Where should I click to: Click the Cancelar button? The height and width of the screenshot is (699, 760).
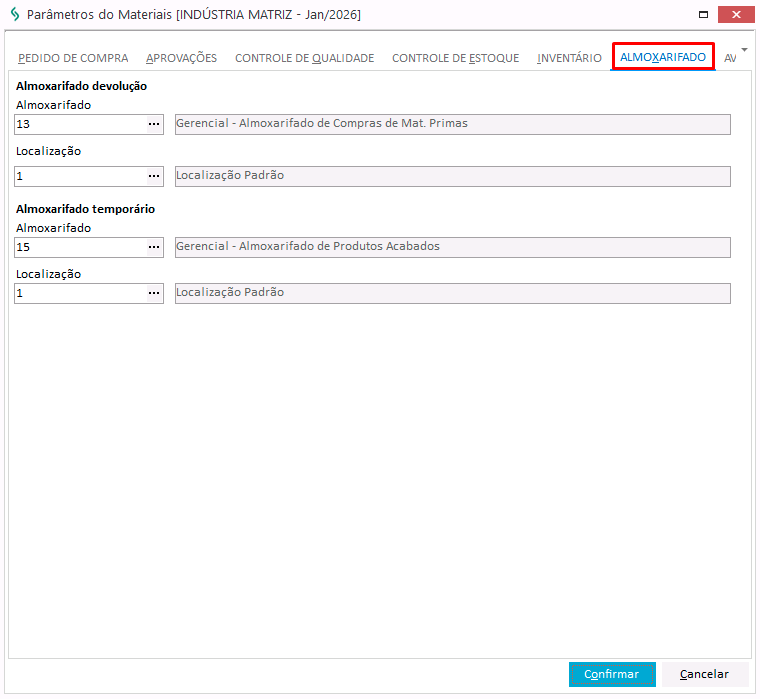click(x=704, y=674)
